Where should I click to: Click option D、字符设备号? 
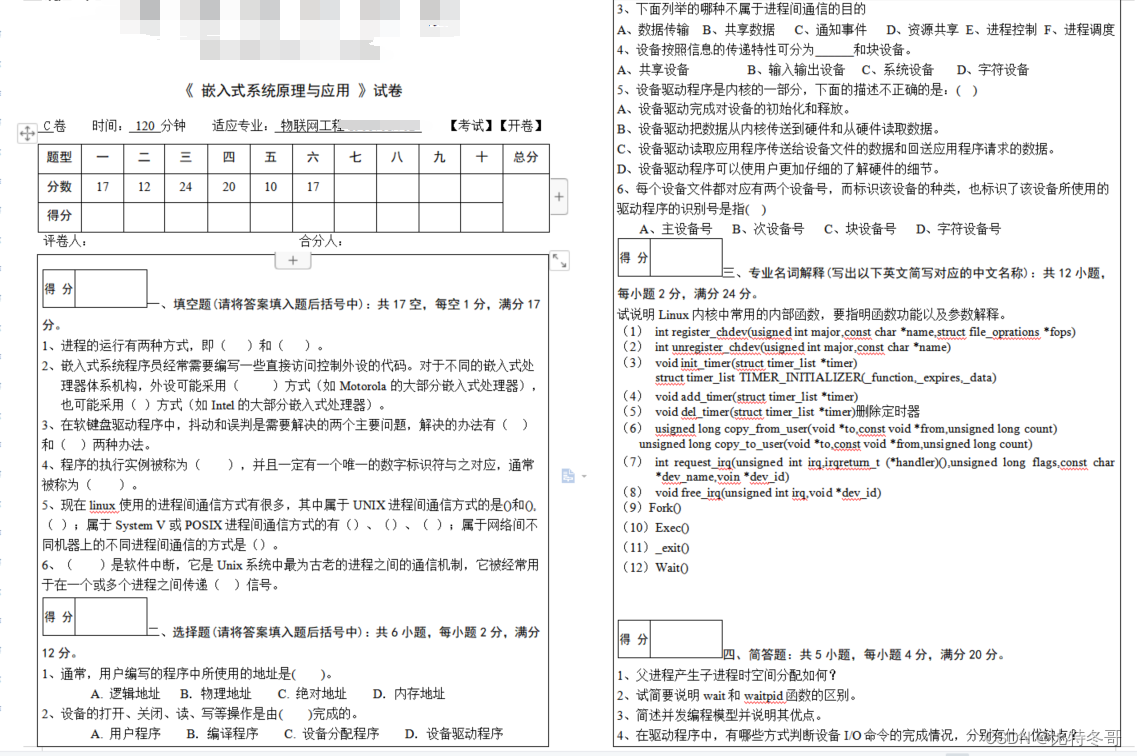(958, 229)
